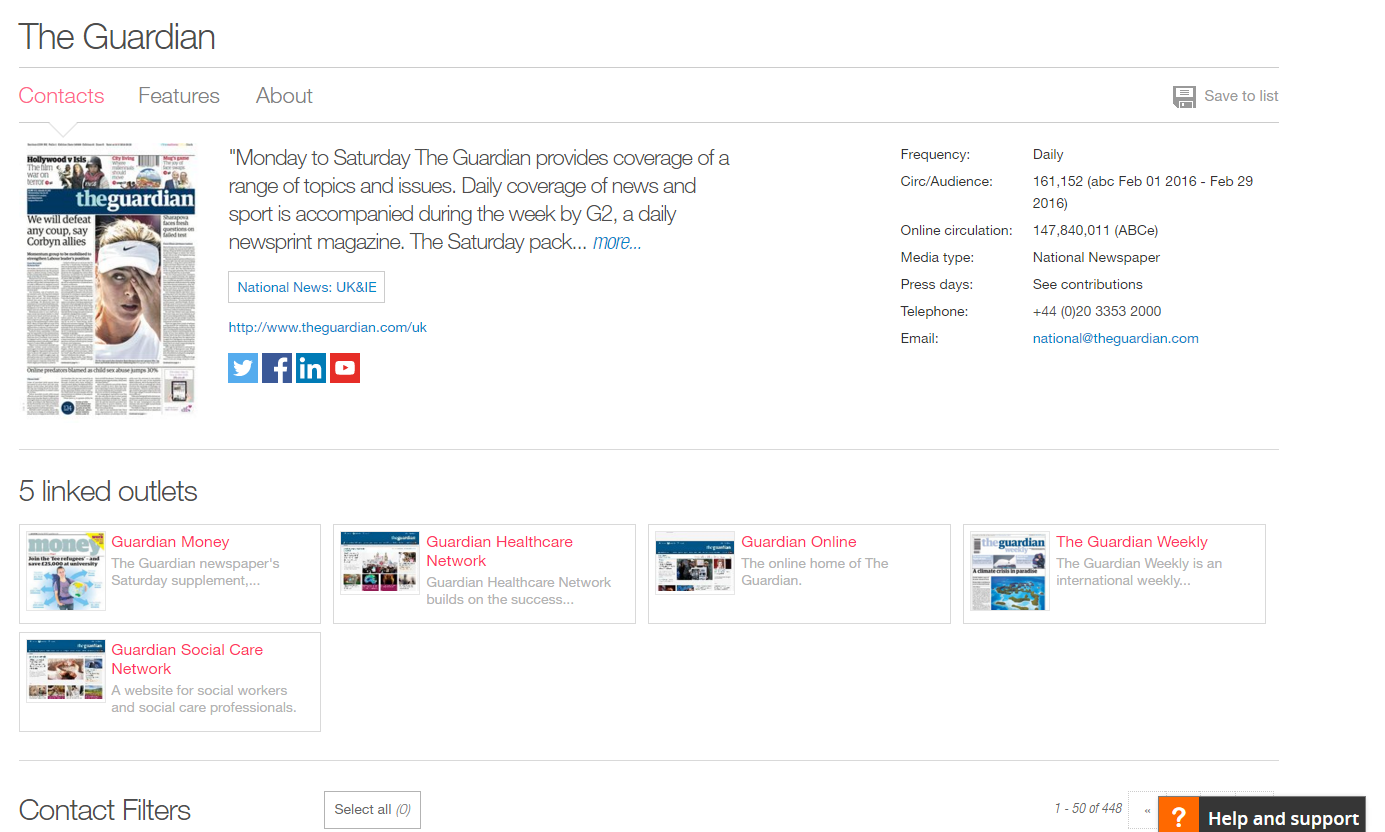1385x832 pixels.
Task: Open The Guardian Weekly outlet link
Action: (x=1132, y=542)
